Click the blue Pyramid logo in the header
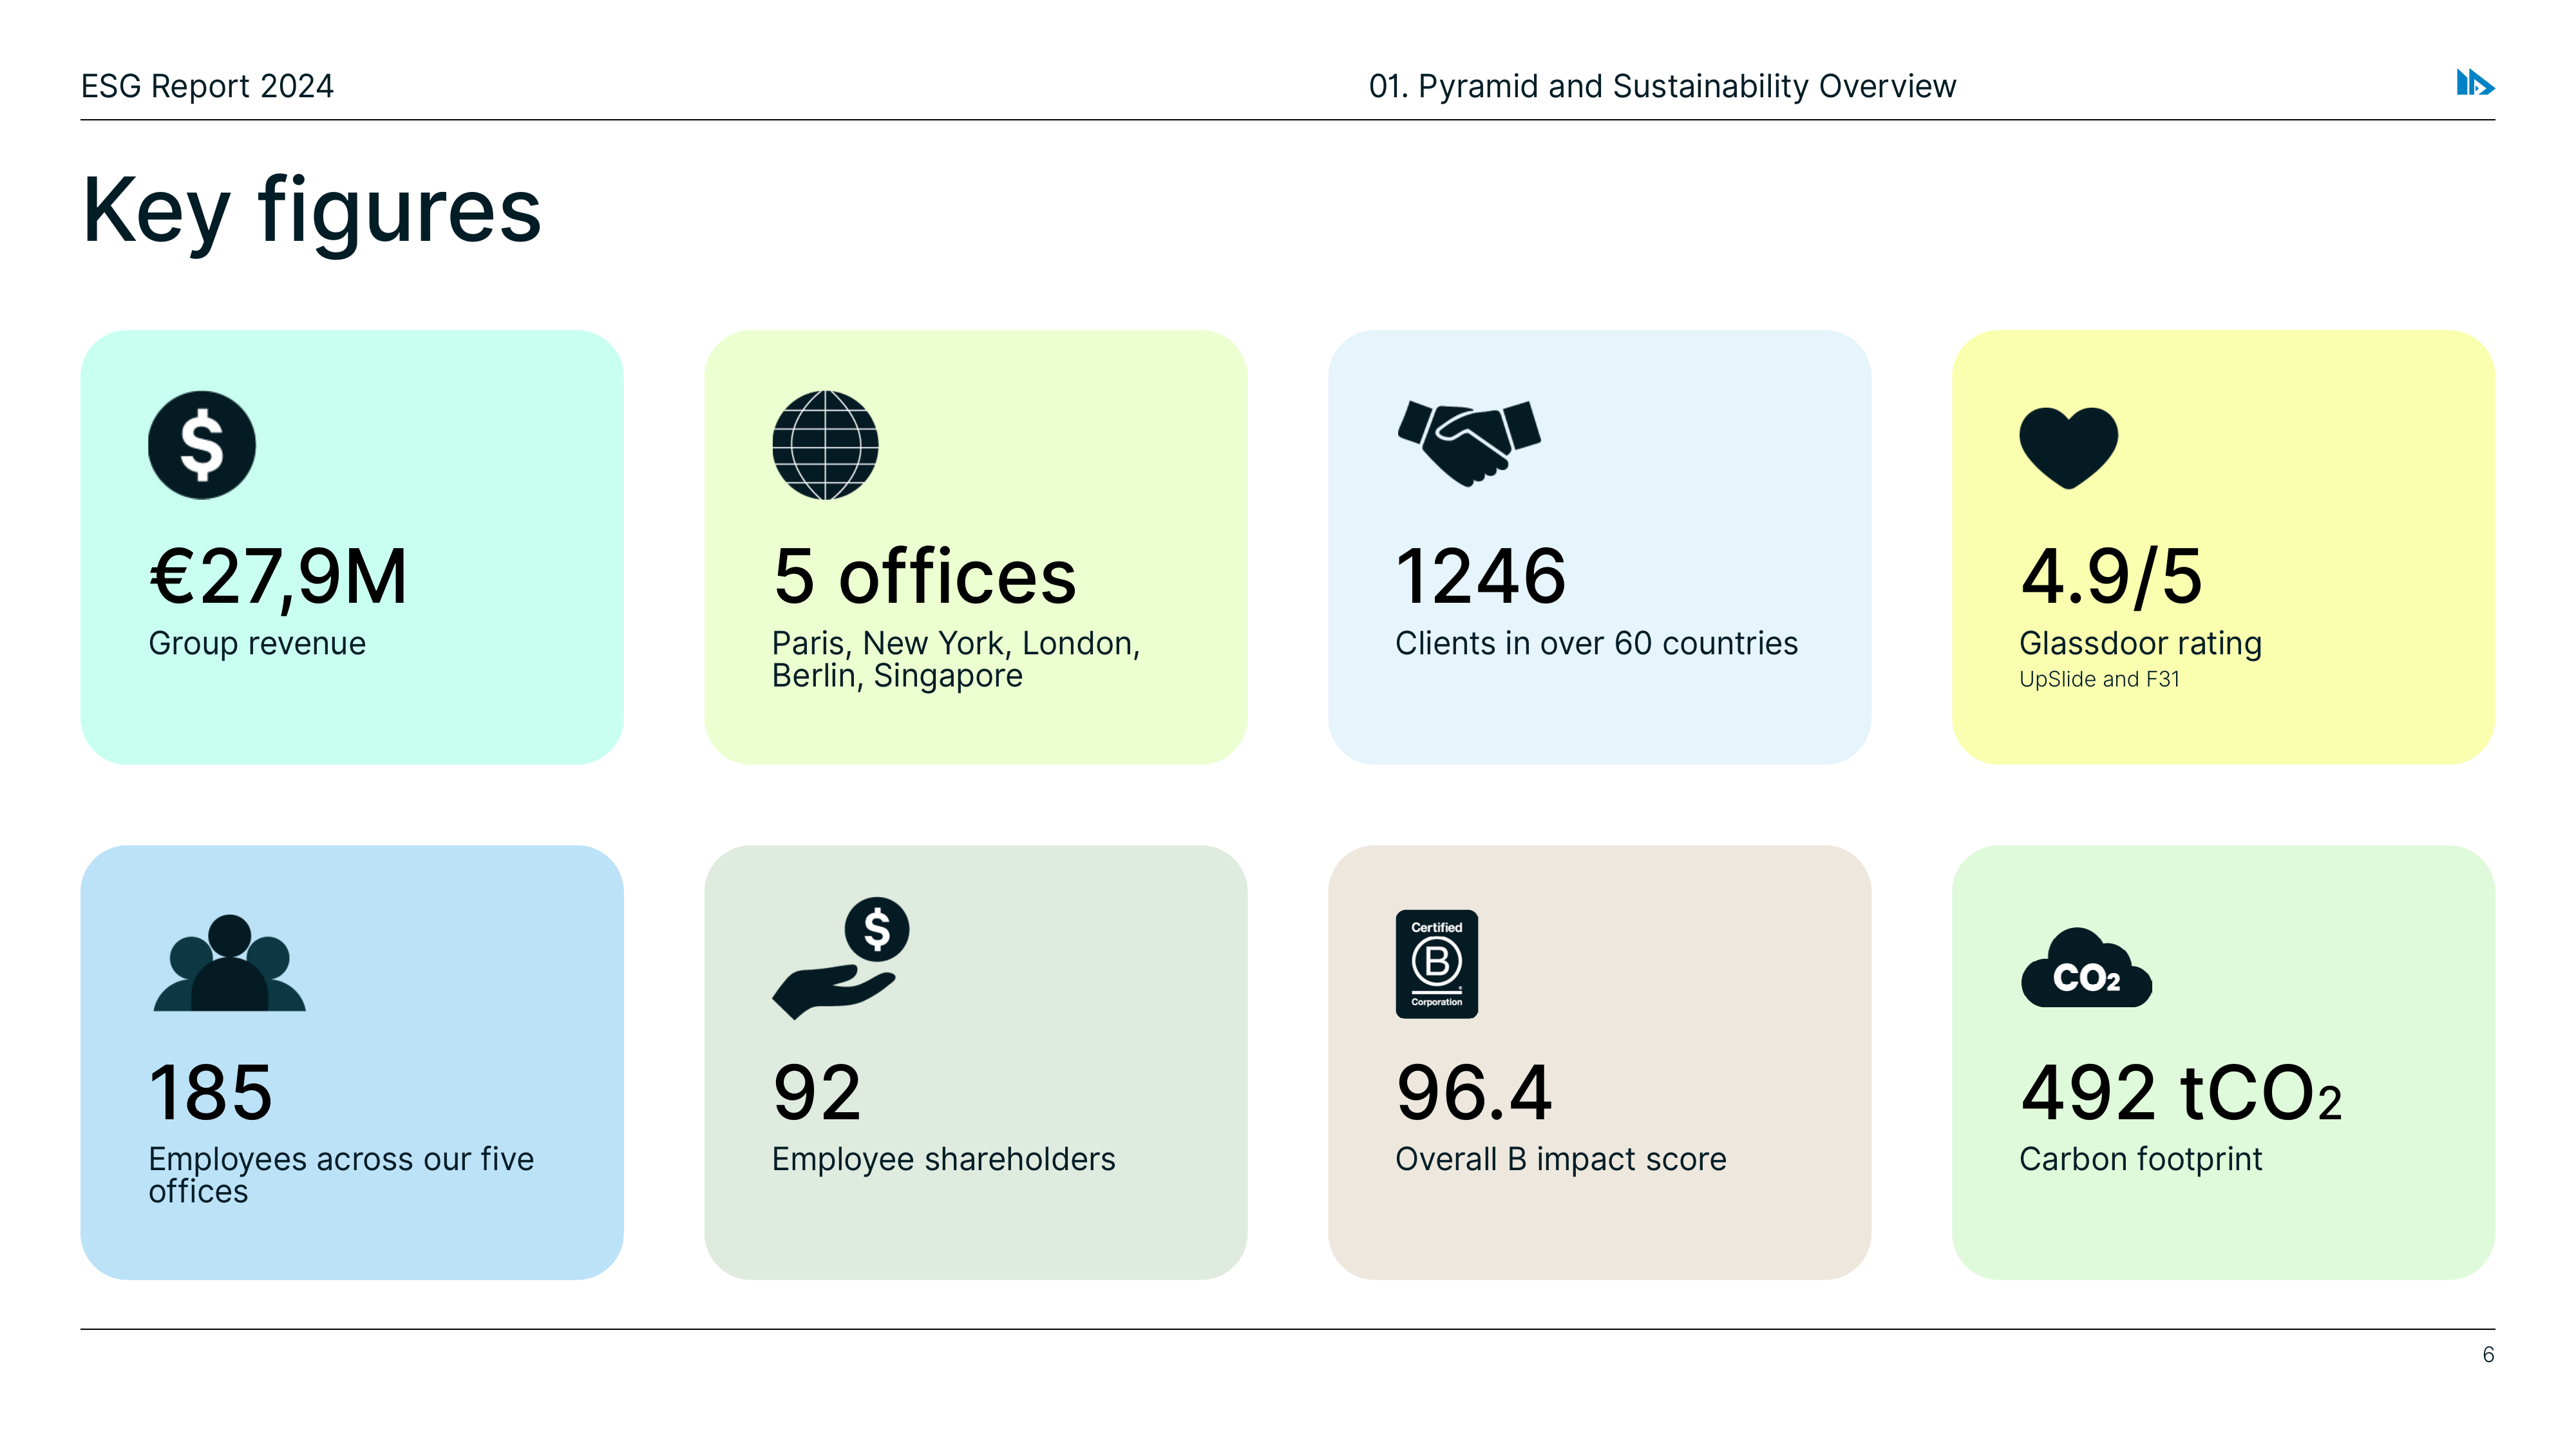2576x1449 pixels. 2475,83
